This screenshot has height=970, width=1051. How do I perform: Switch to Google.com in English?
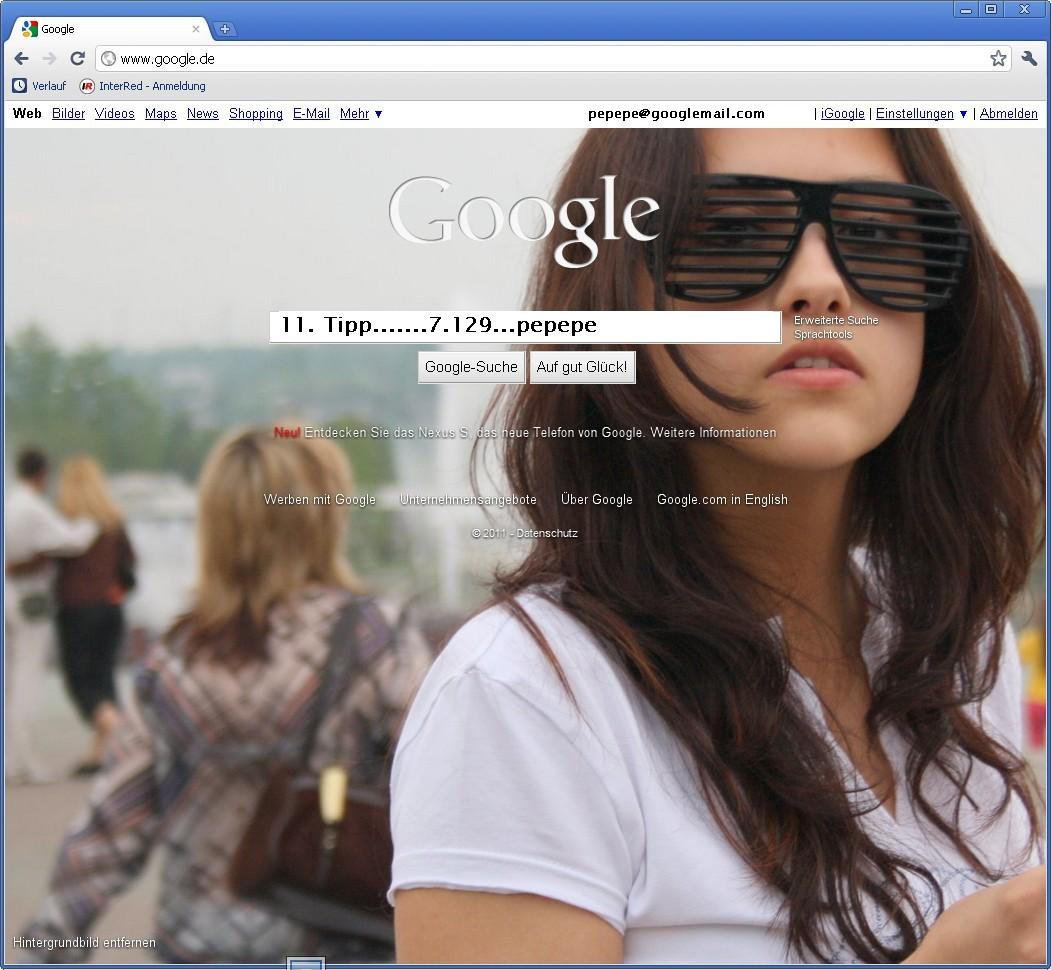722,499
